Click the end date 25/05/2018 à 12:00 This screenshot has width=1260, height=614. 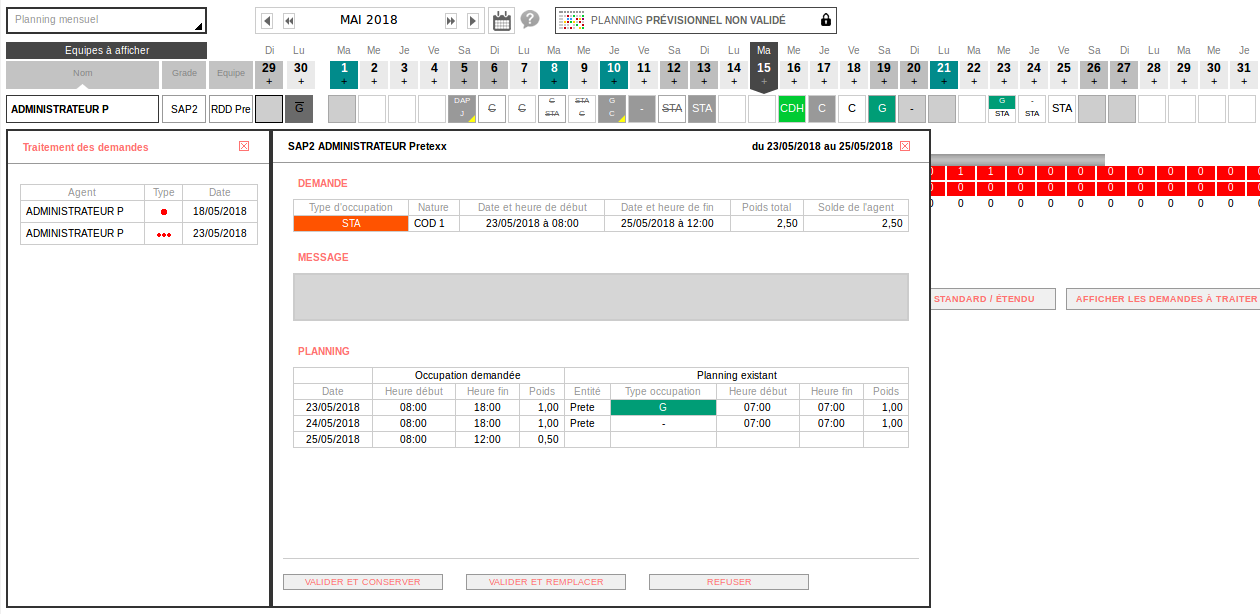click(668, 224)
